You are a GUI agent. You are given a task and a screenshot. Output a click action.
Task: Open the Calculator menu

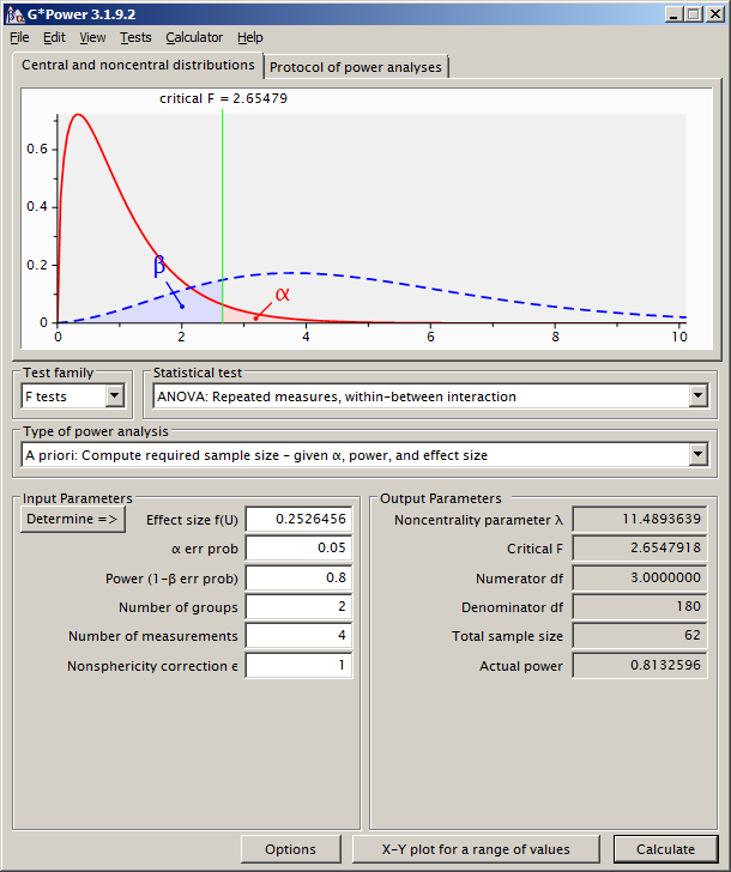[x=194, y=38]
